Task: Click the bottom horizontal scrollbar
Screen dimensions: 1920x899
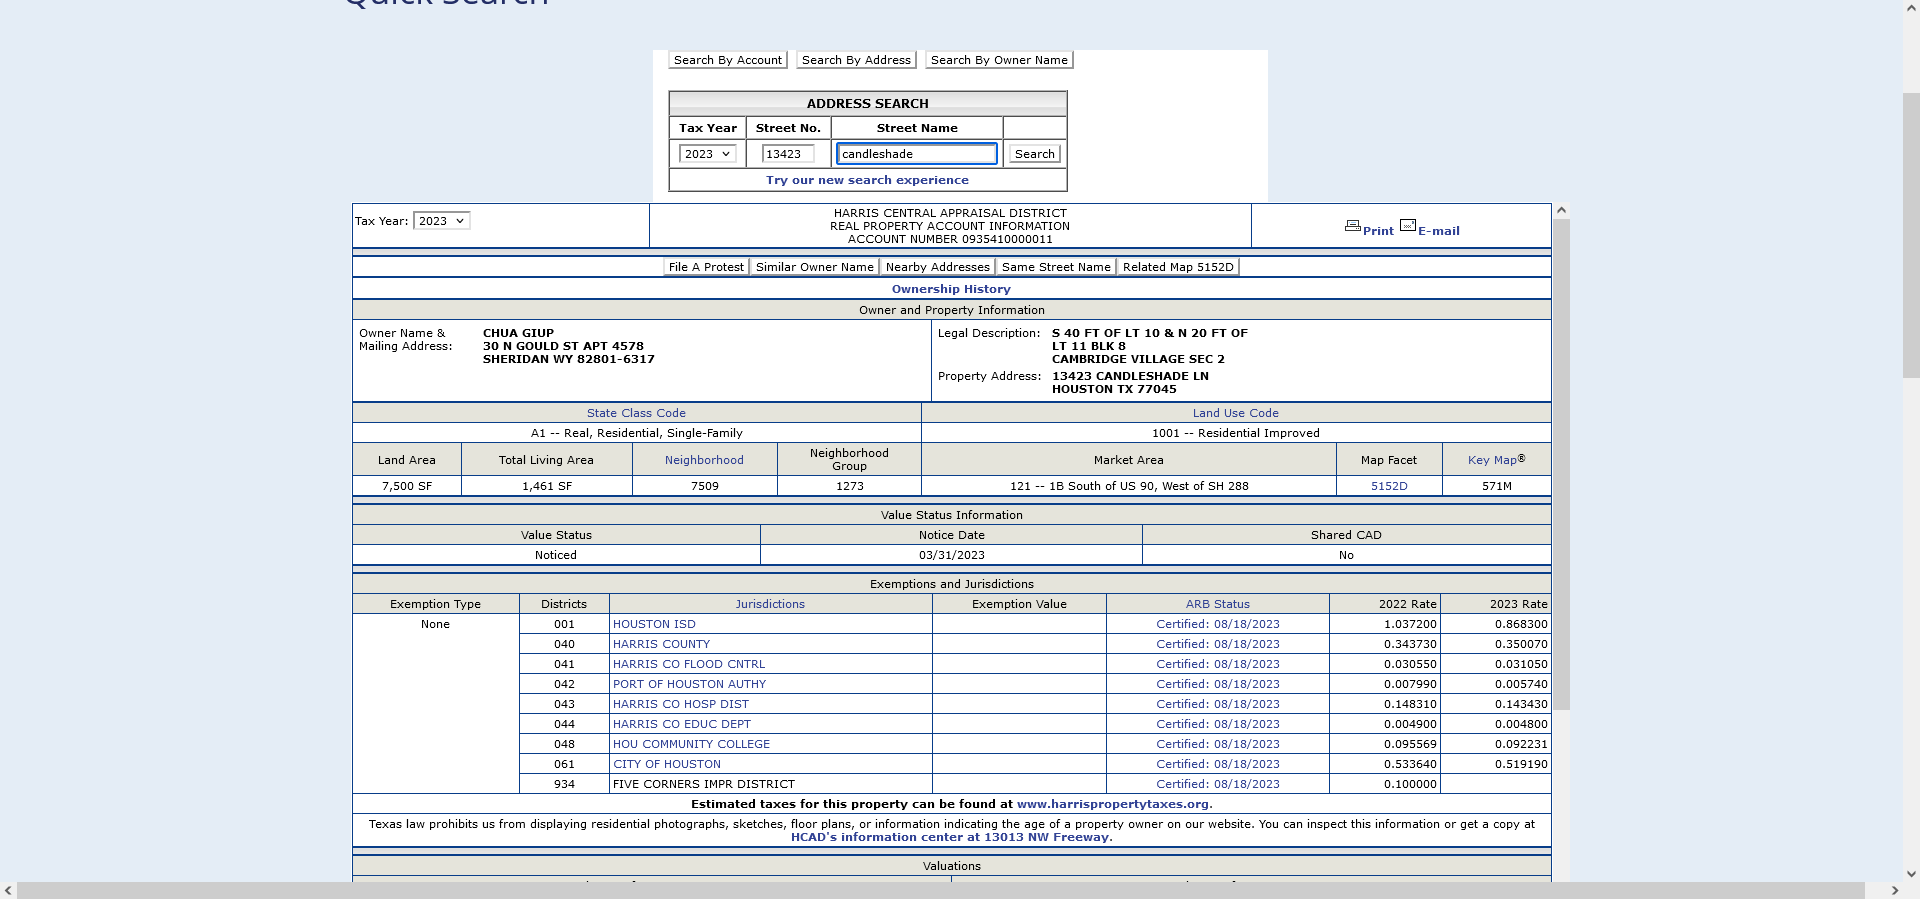Action: [941, 890]
